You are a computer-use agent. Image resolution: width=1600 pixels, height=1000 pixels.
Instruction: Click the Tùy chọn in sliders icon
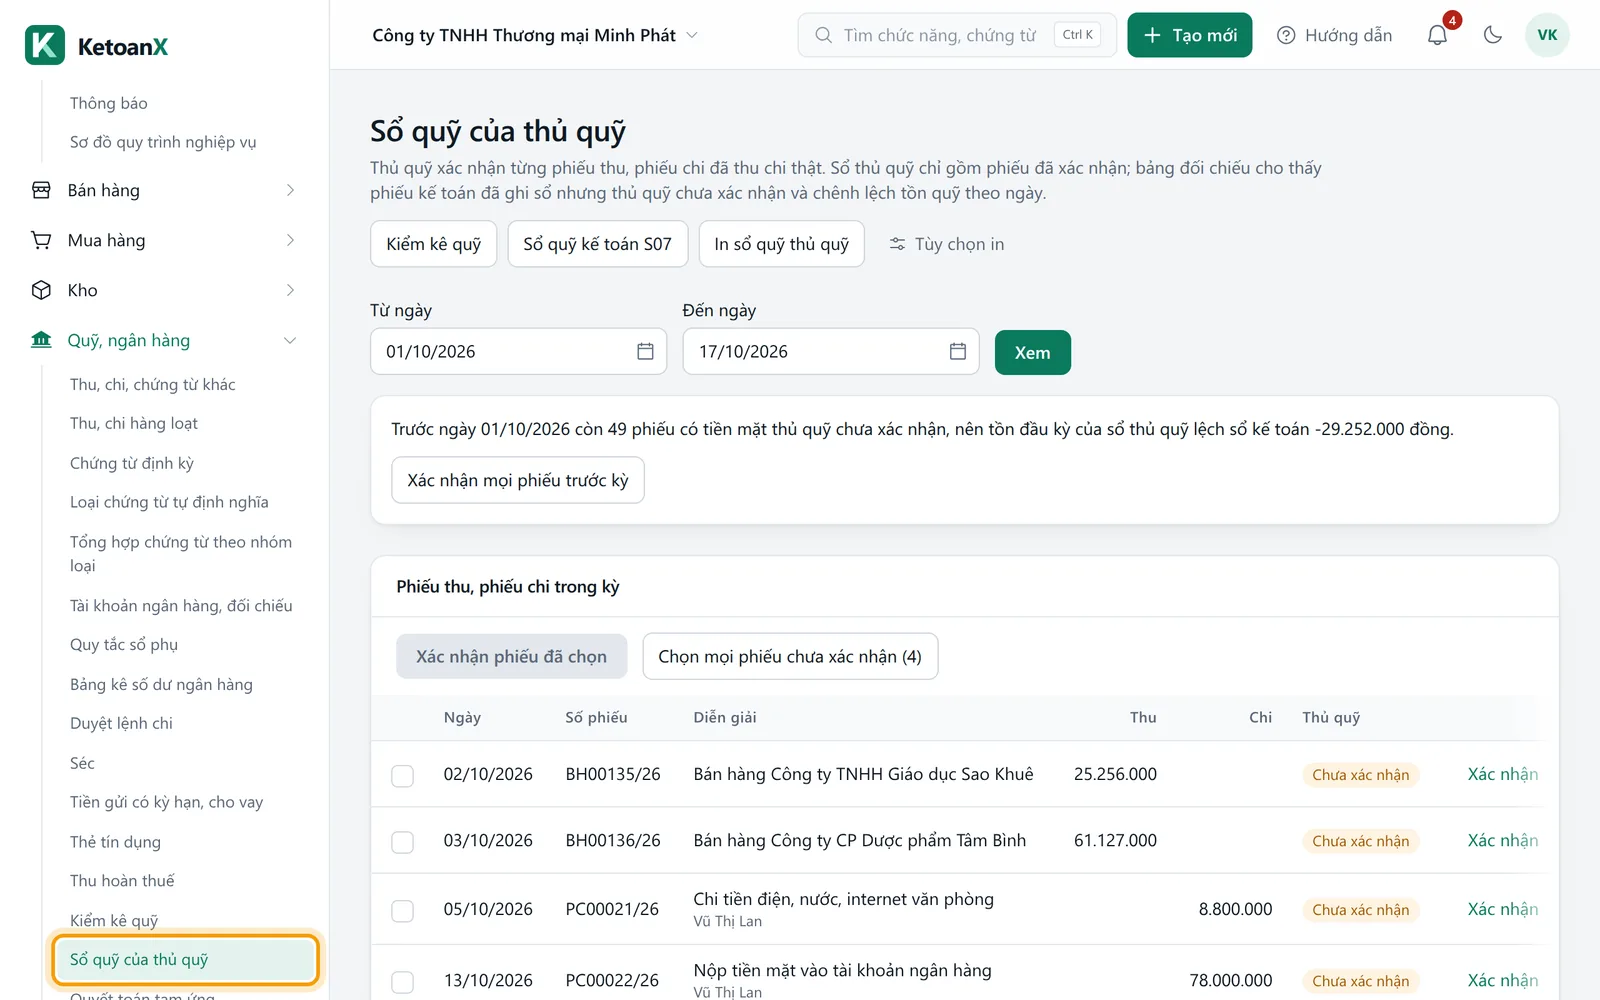pos(897,244)
